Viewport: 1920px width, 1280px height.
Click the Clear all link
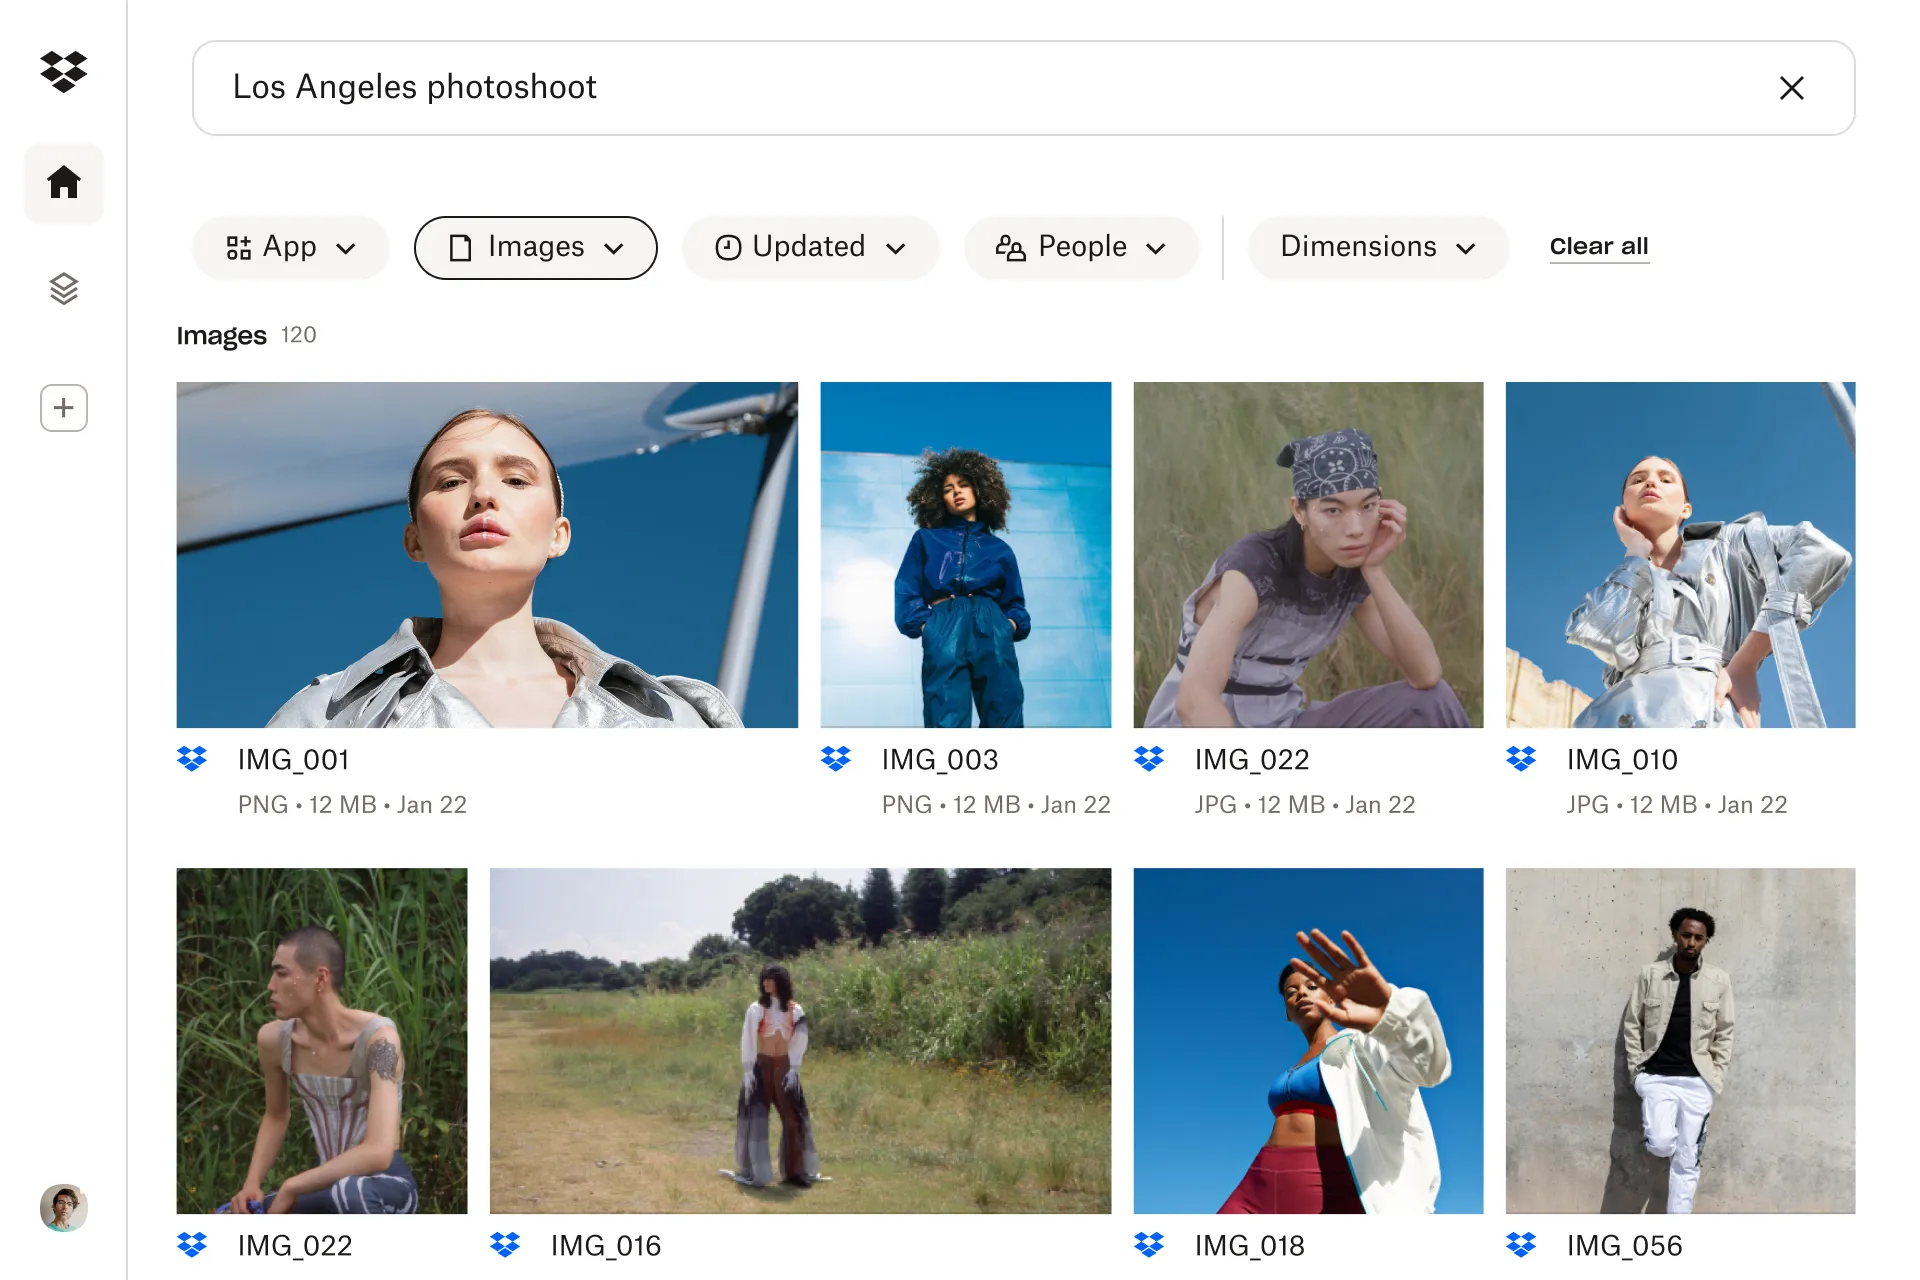pyautogui.click(x=1598, y=246)
